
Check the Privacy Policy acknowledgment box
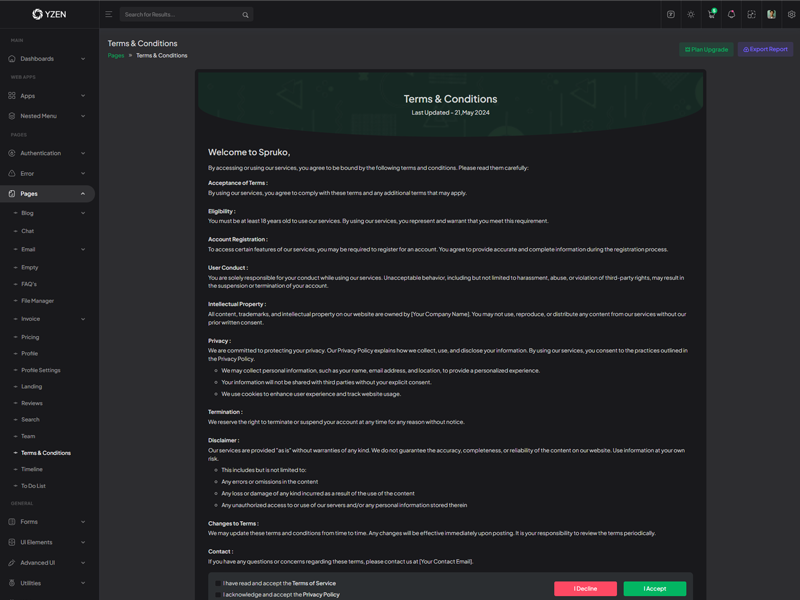click(x=218, y=595)
